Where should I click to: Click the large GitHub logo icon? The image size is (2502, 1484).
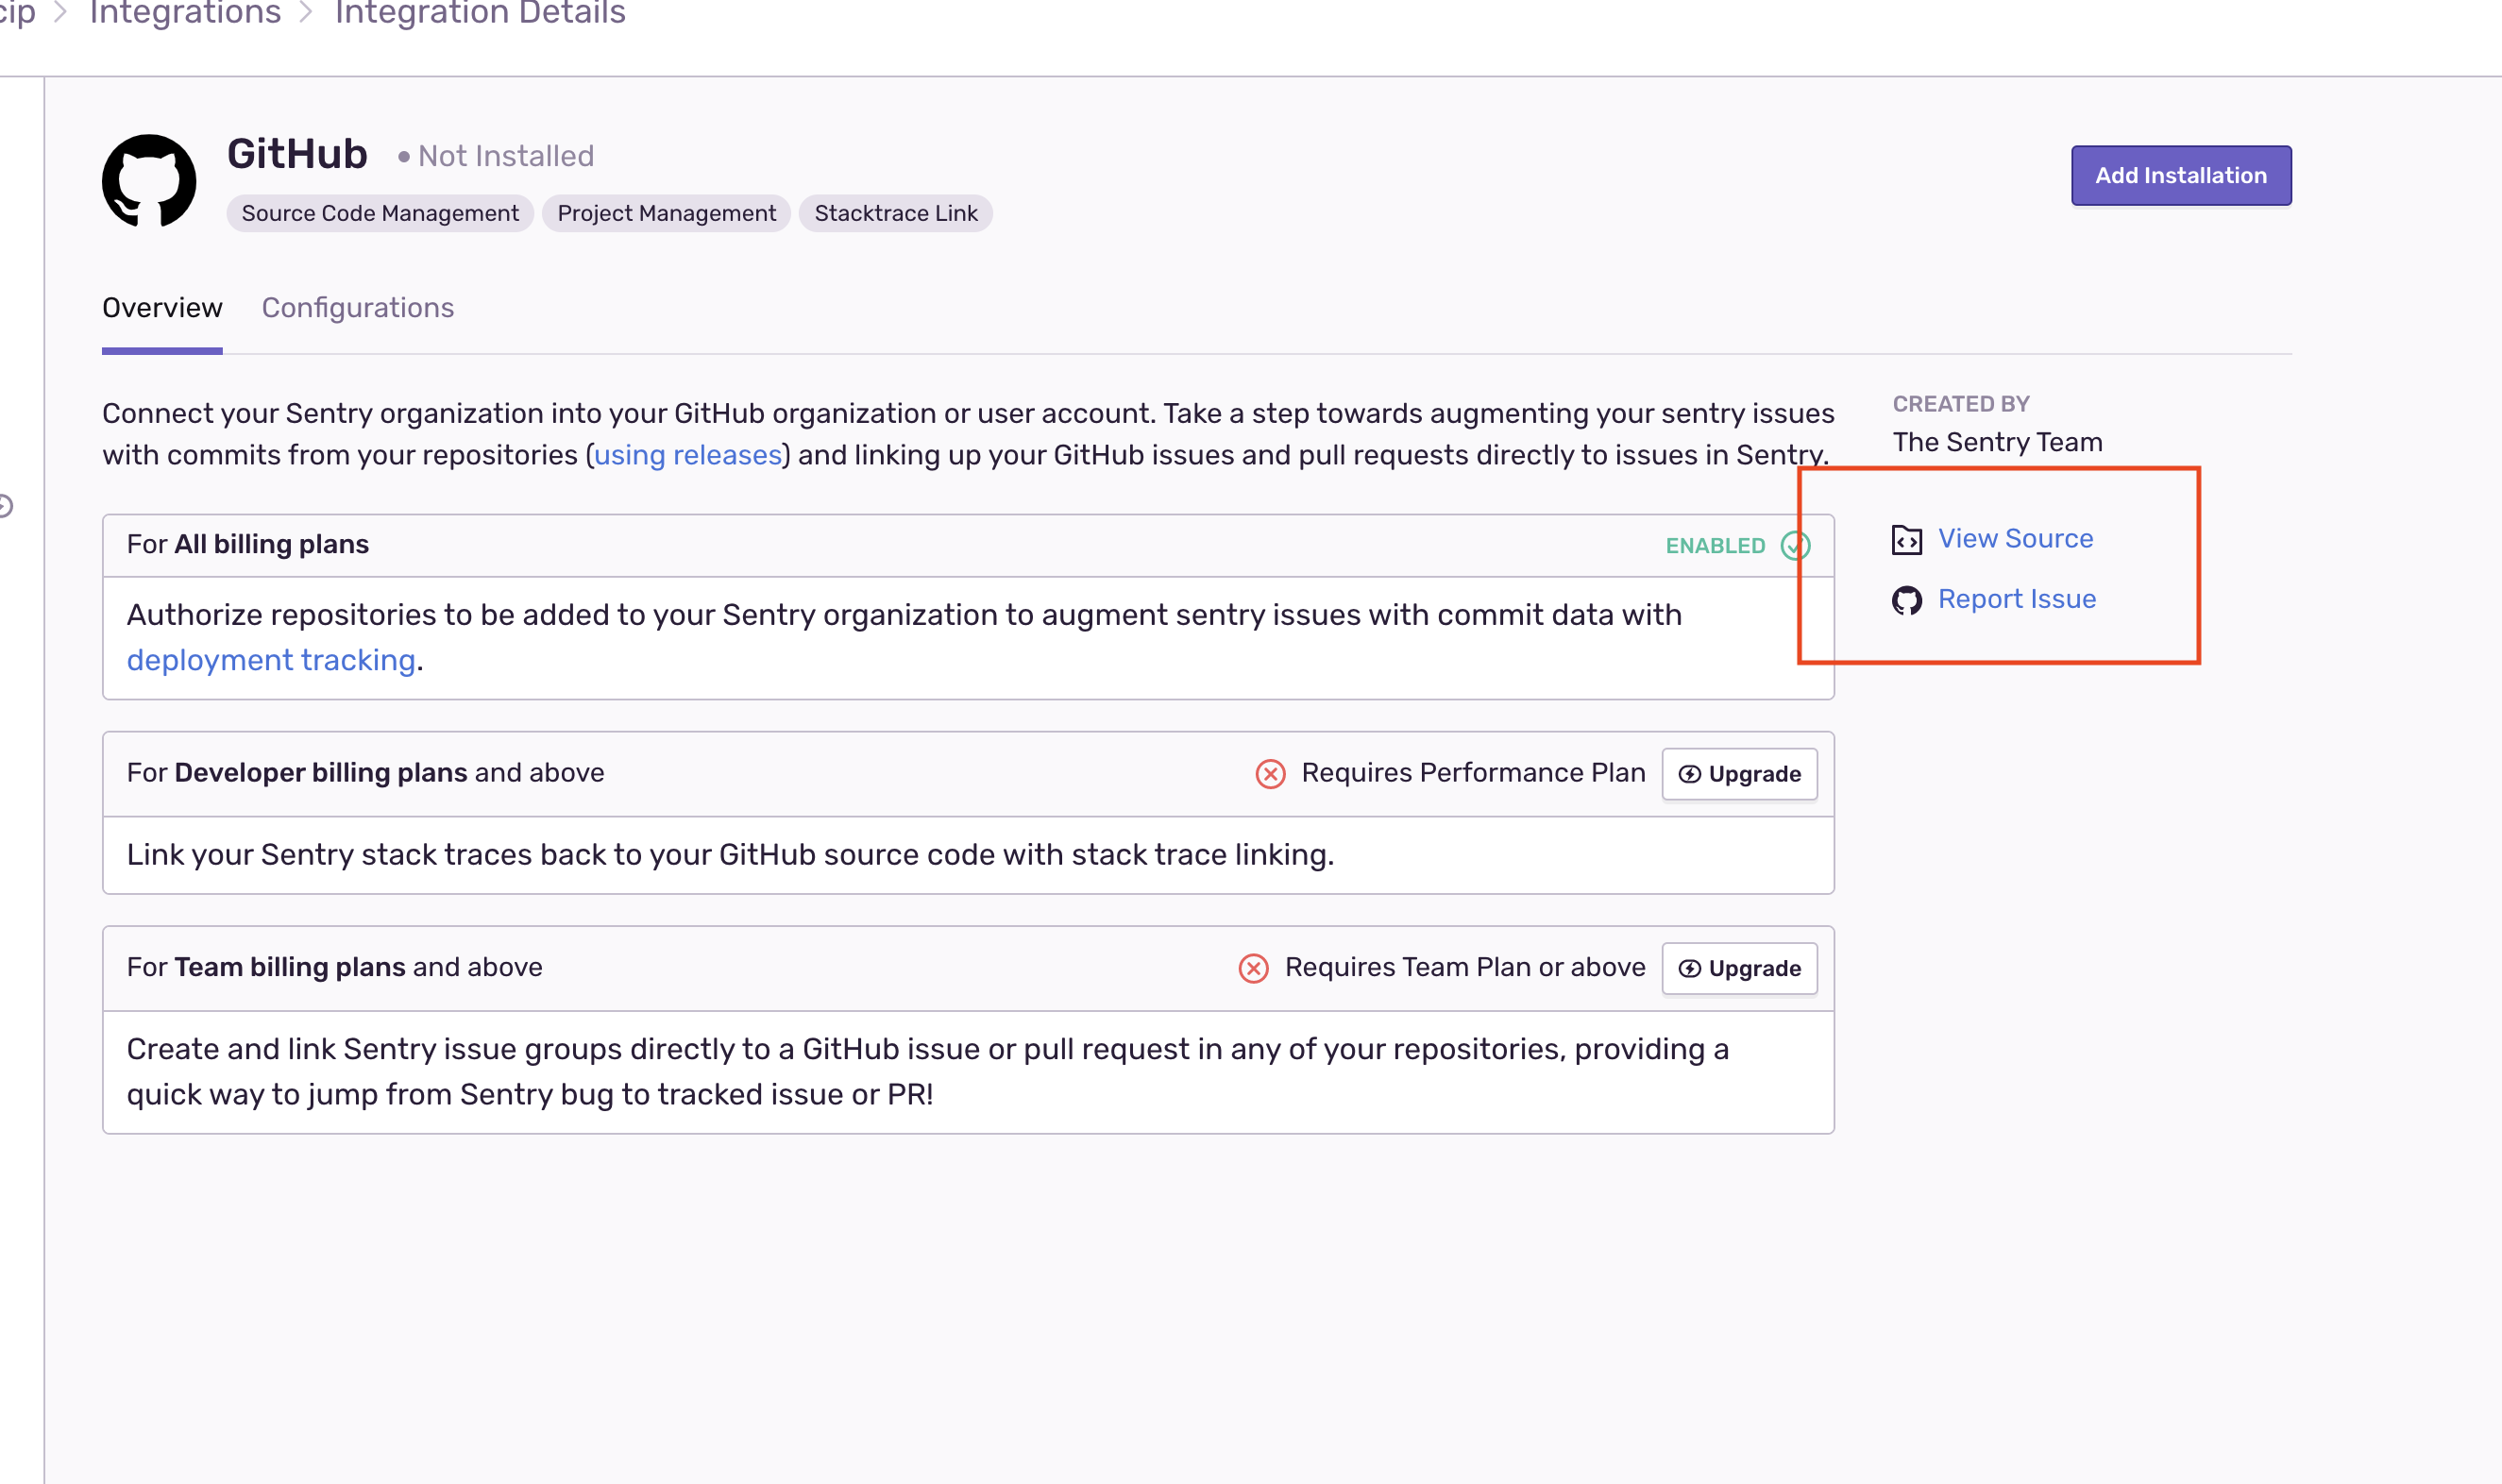coord(149,181)
